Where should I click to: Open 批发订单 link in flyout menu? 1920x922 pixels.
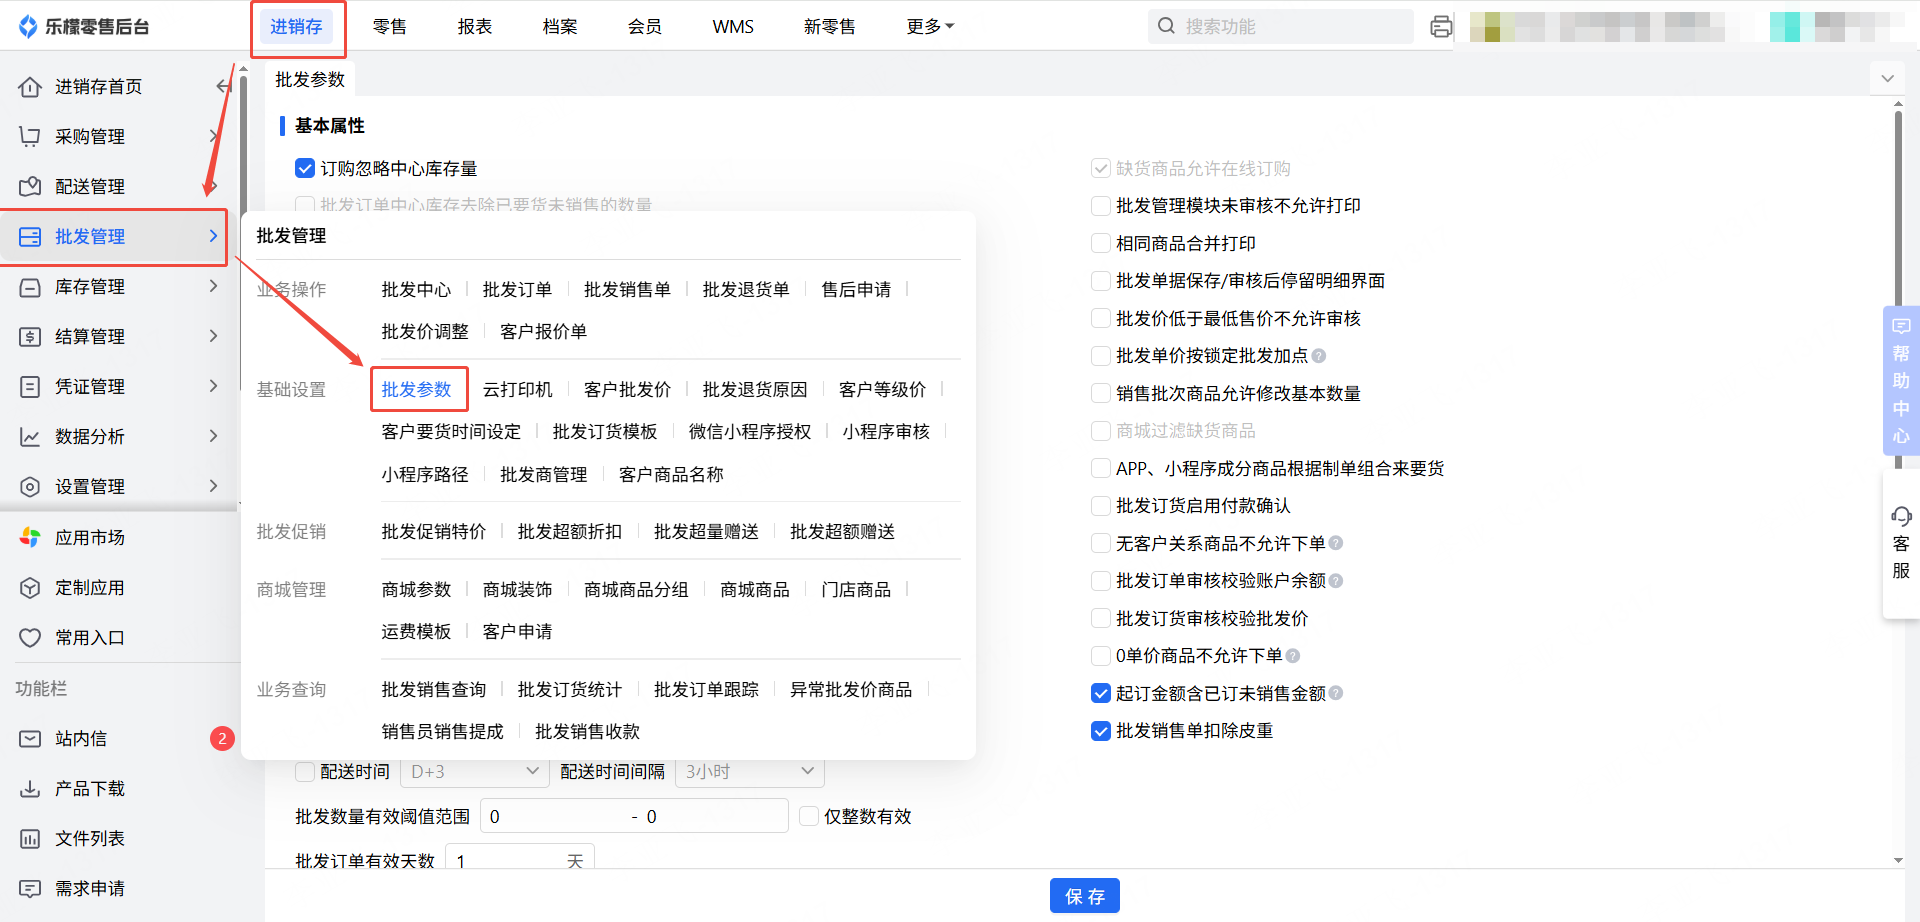coord(517,290)
